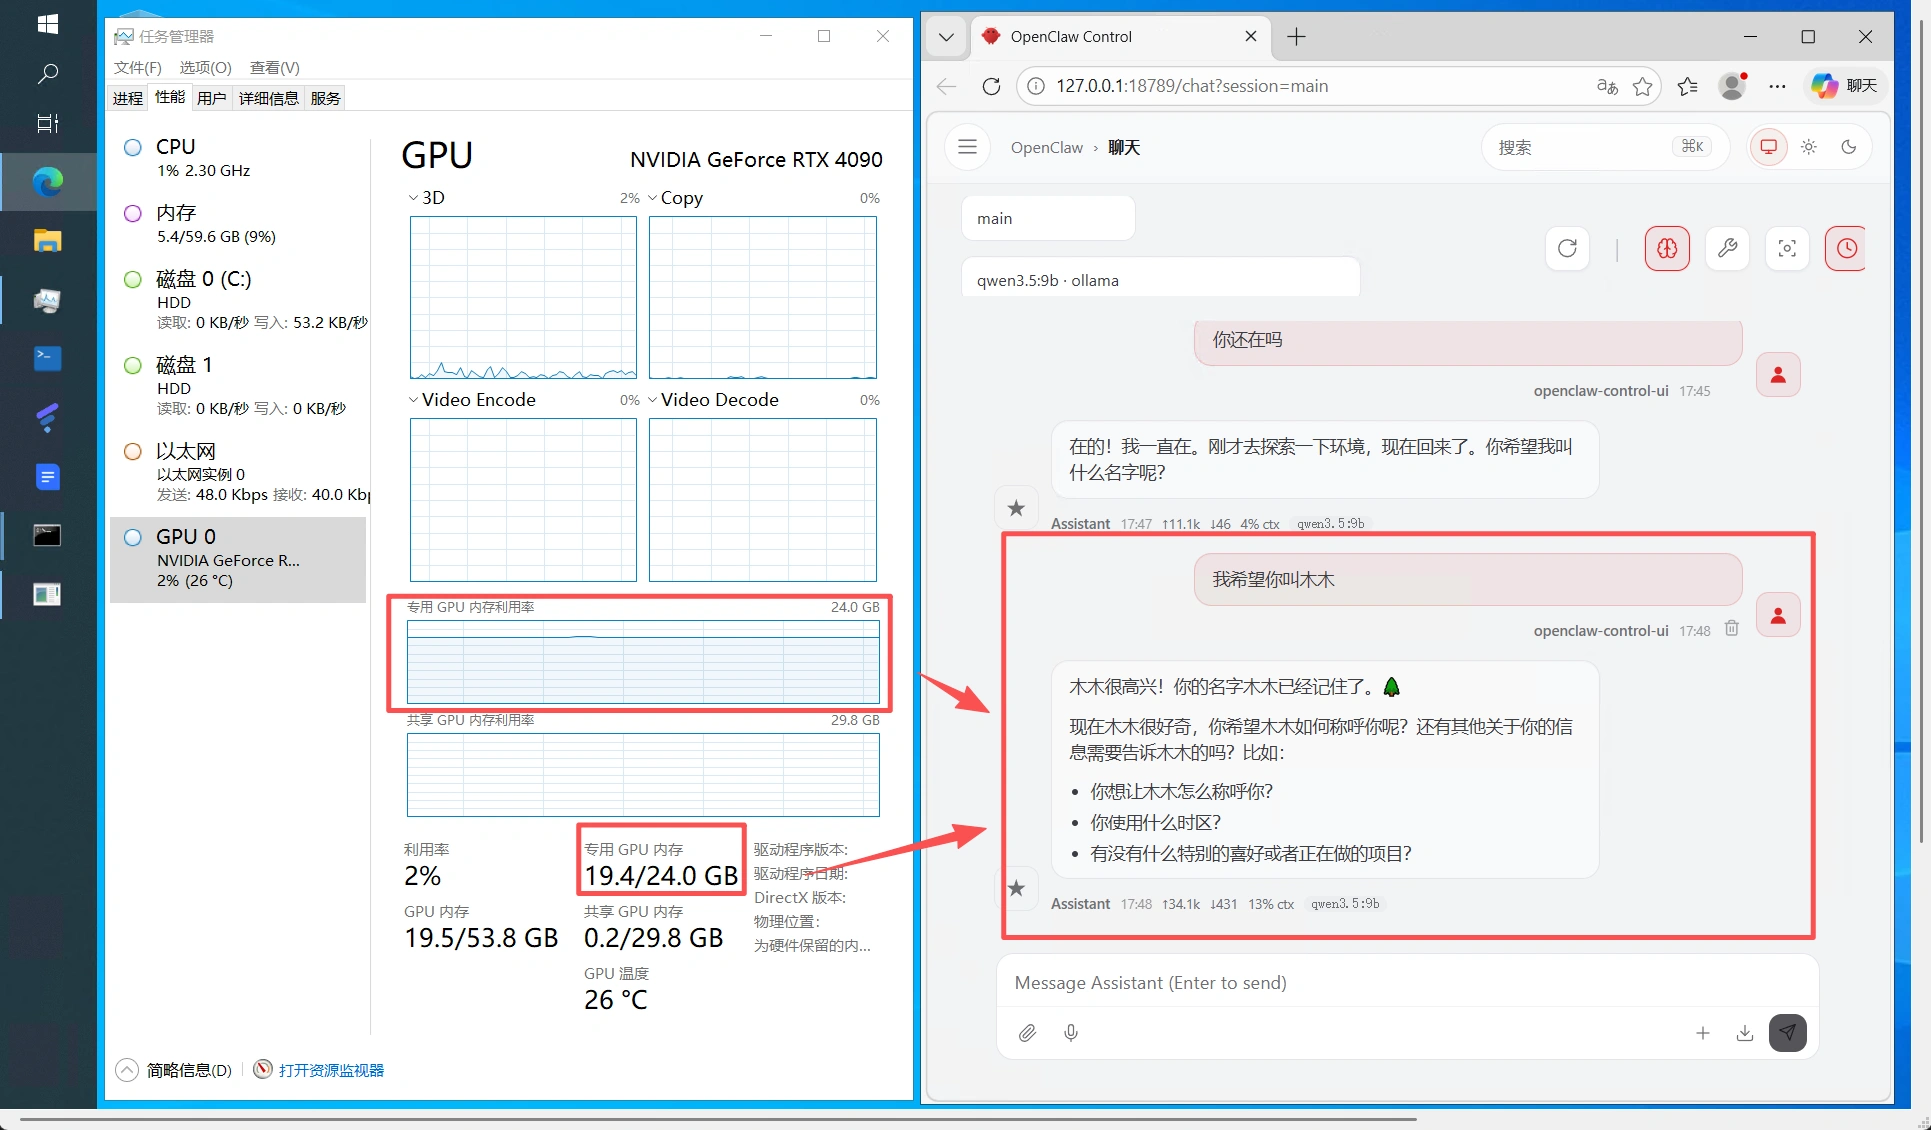Star the 在的！我一直在 assistant reply

[1016, 508]
